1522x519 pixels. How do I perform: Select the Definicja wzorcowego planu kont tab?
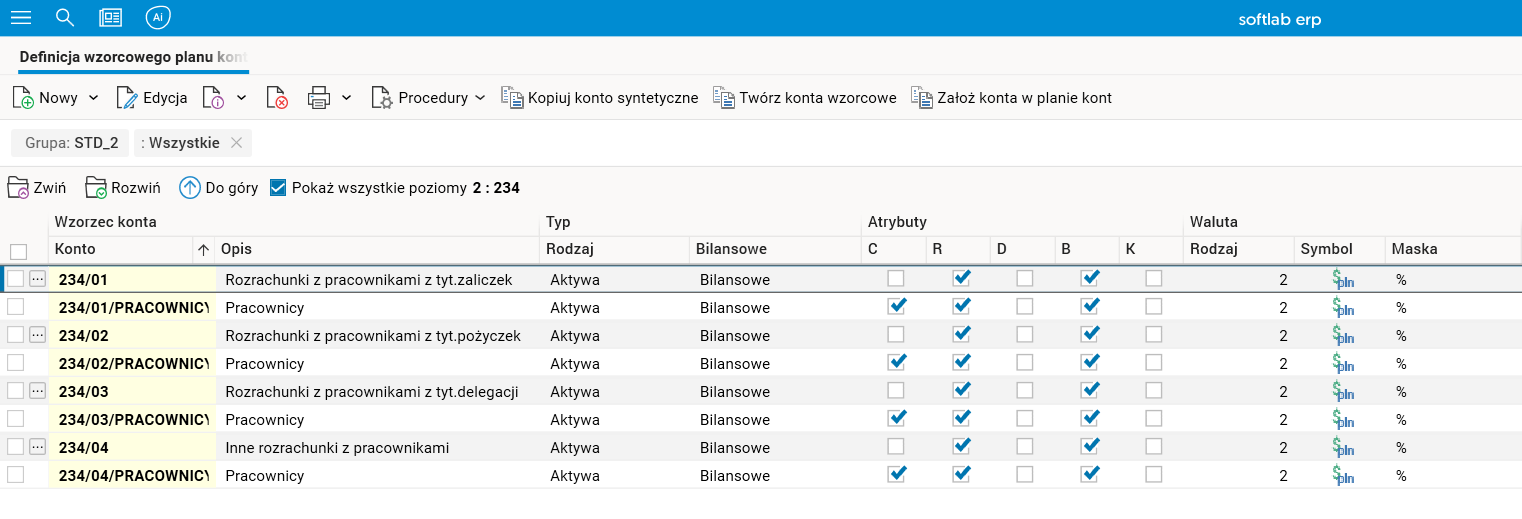coord(133,57)
